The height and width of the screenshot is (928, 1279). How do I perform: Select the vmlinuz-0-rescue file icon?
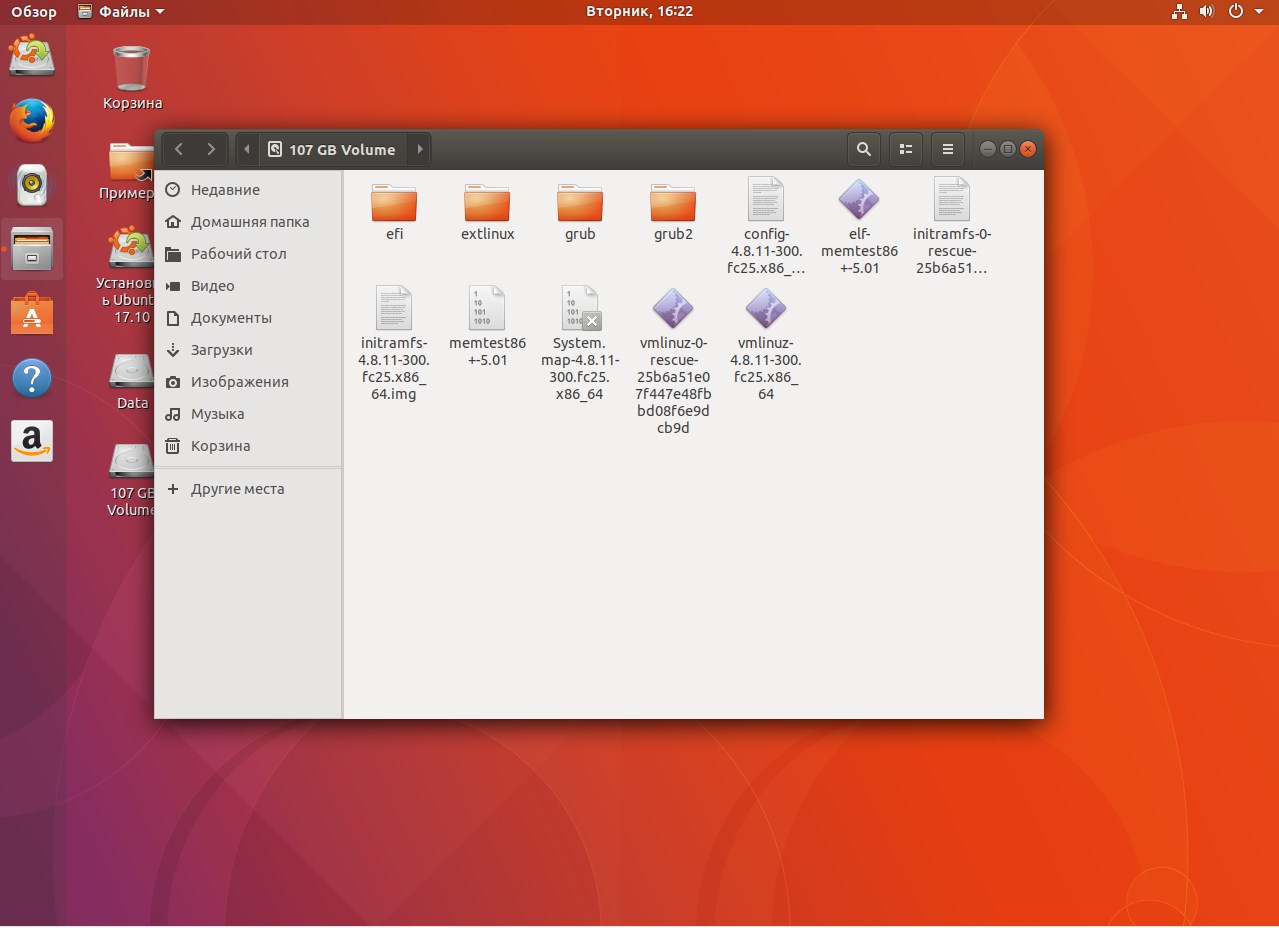coord(673,308)
